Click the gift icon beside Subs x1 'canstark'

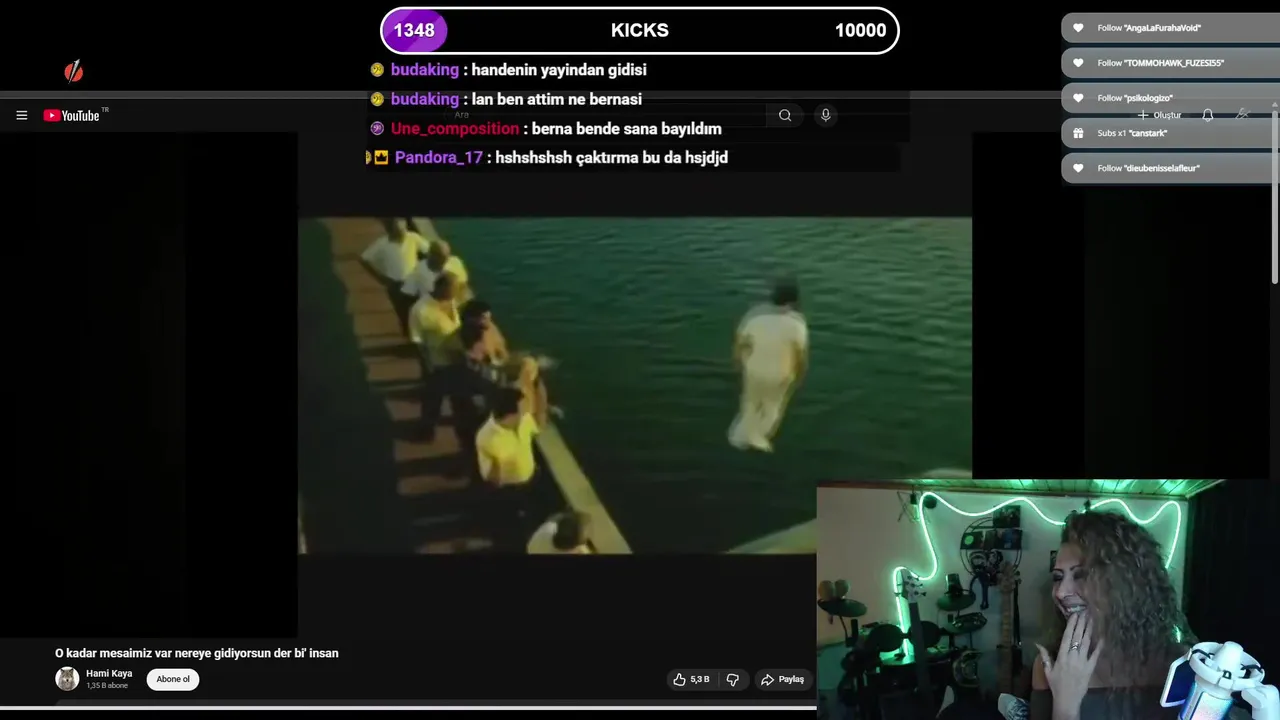tap(1078, 133)
